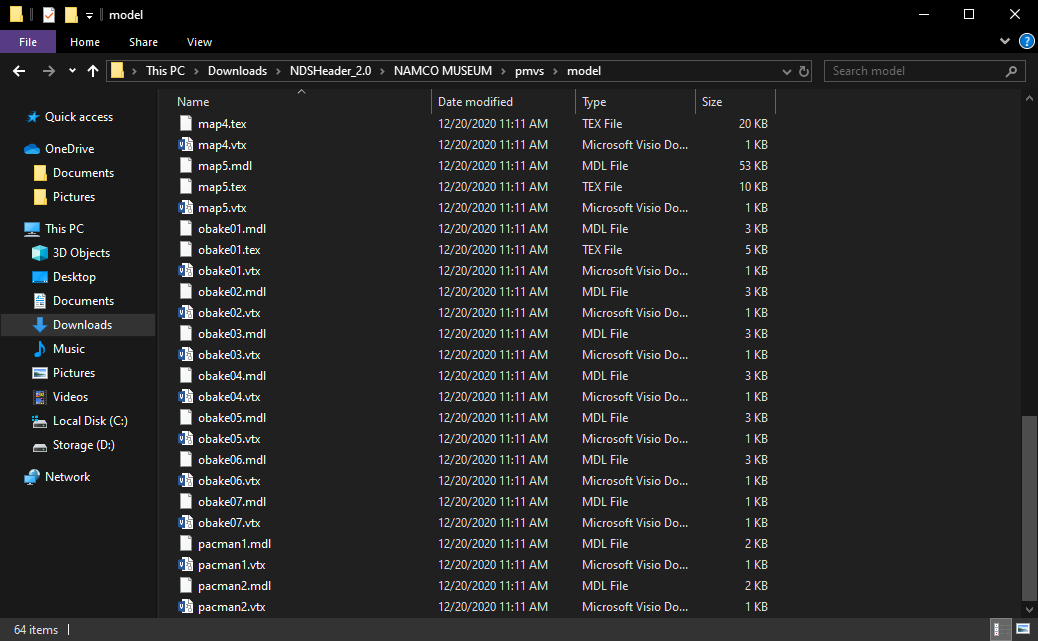Click the Forward navigation arrow

point(48,71)
